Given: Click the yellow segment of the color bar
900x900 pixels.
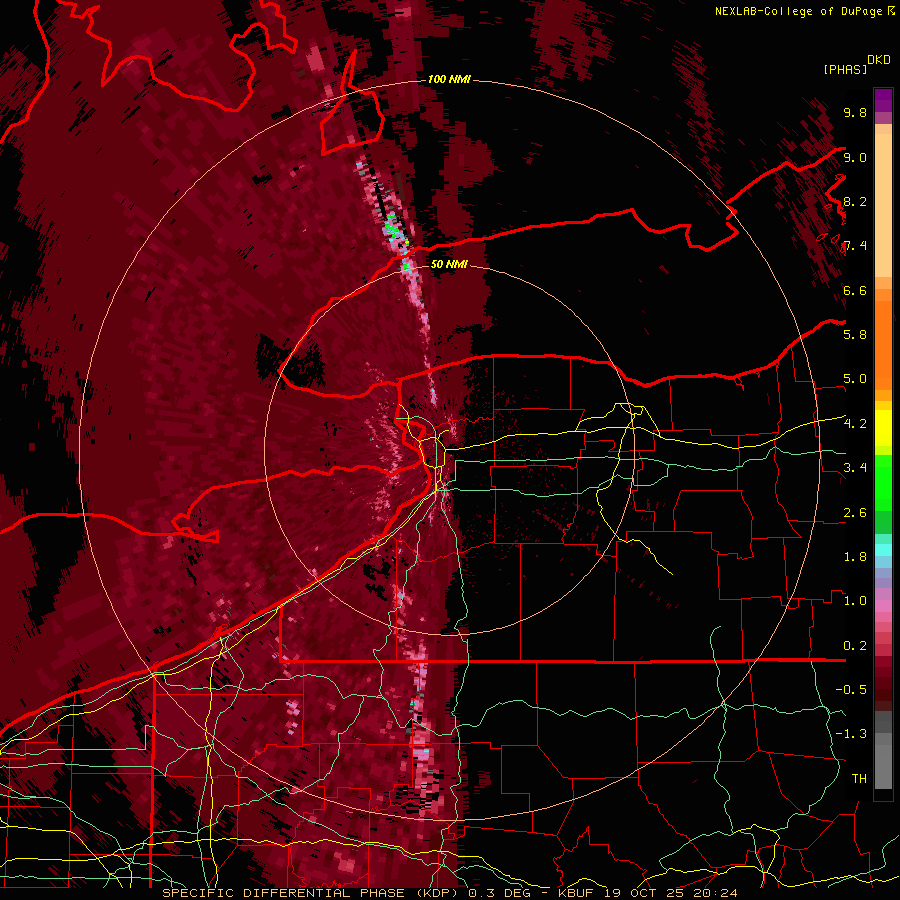Looking at the screenshot, I should point(883,428).
